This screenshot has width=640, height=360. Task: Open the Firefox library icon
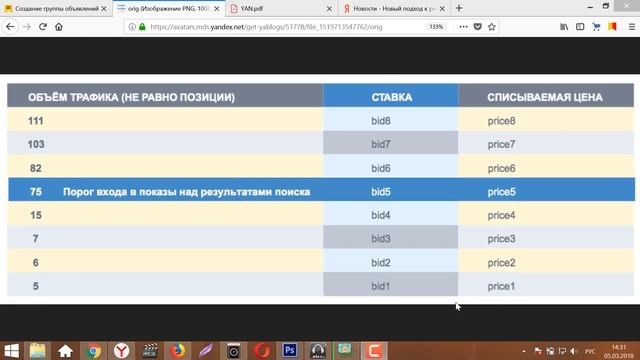pyautogui.click(x=564, y=27)
